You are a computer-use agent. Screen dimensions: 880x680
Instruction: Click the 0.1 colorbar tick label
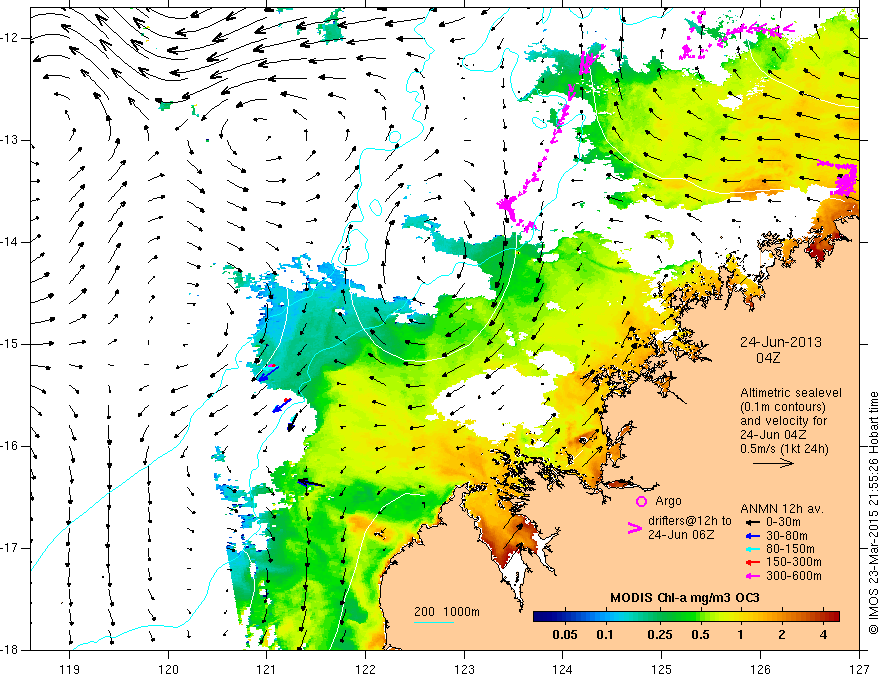click(x=604, y=635)
